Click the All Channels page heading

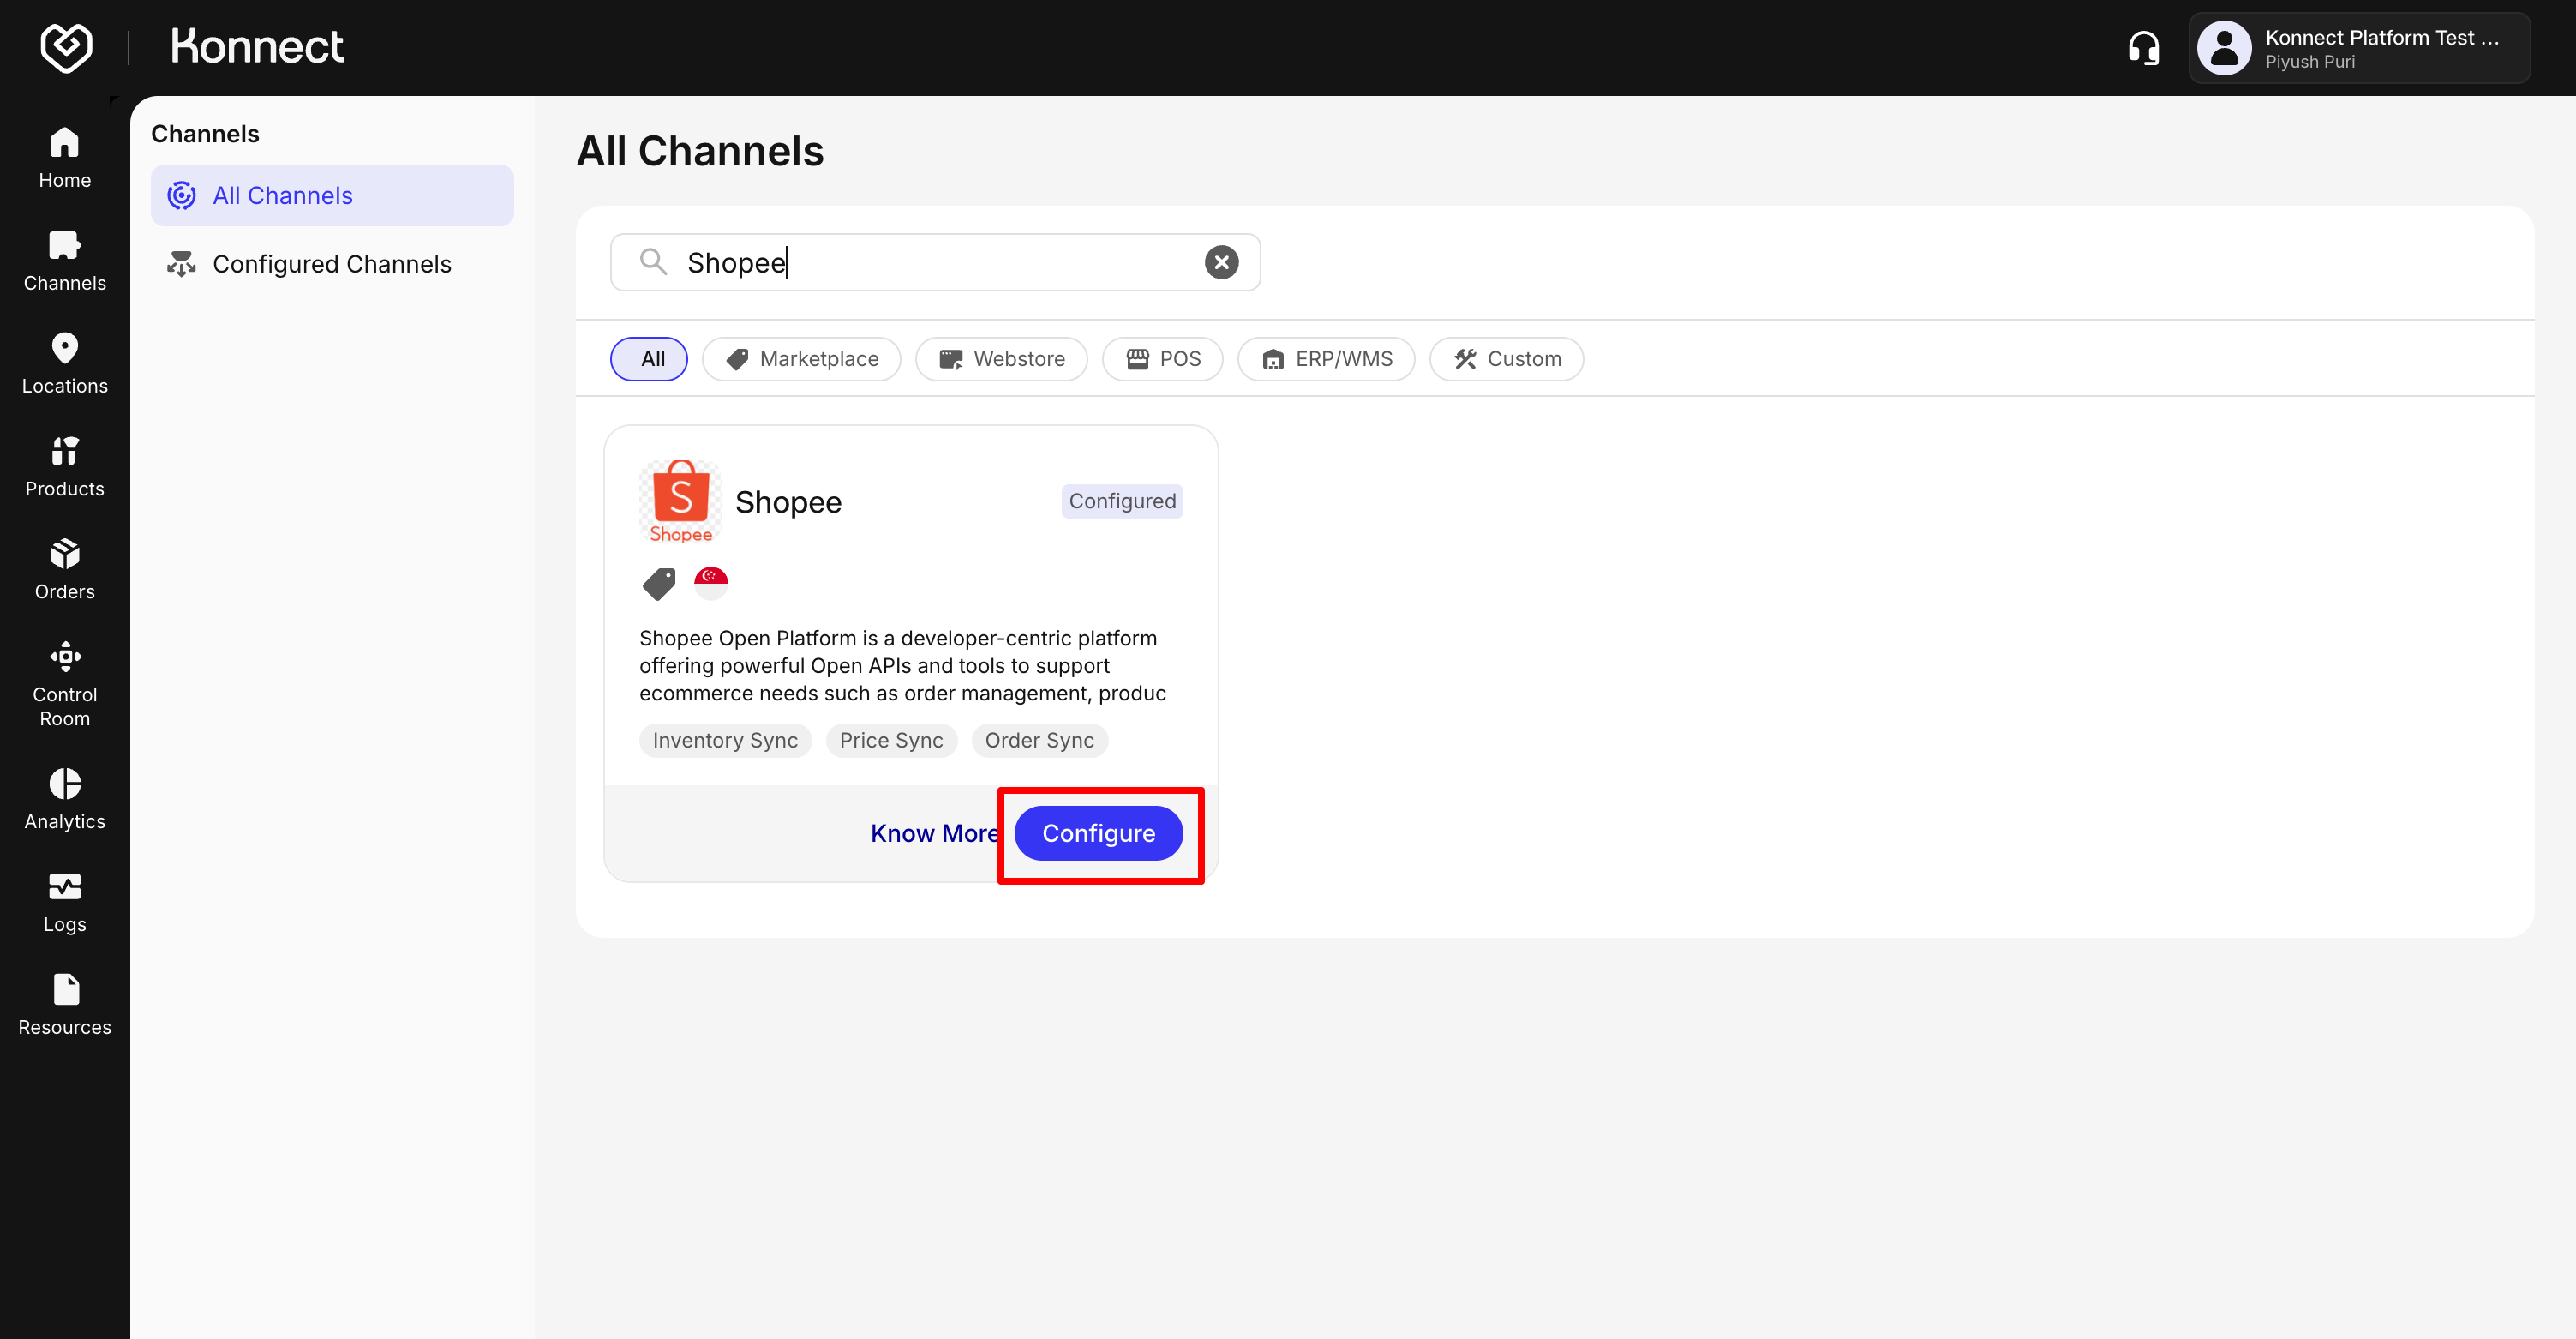pos(700,151)
